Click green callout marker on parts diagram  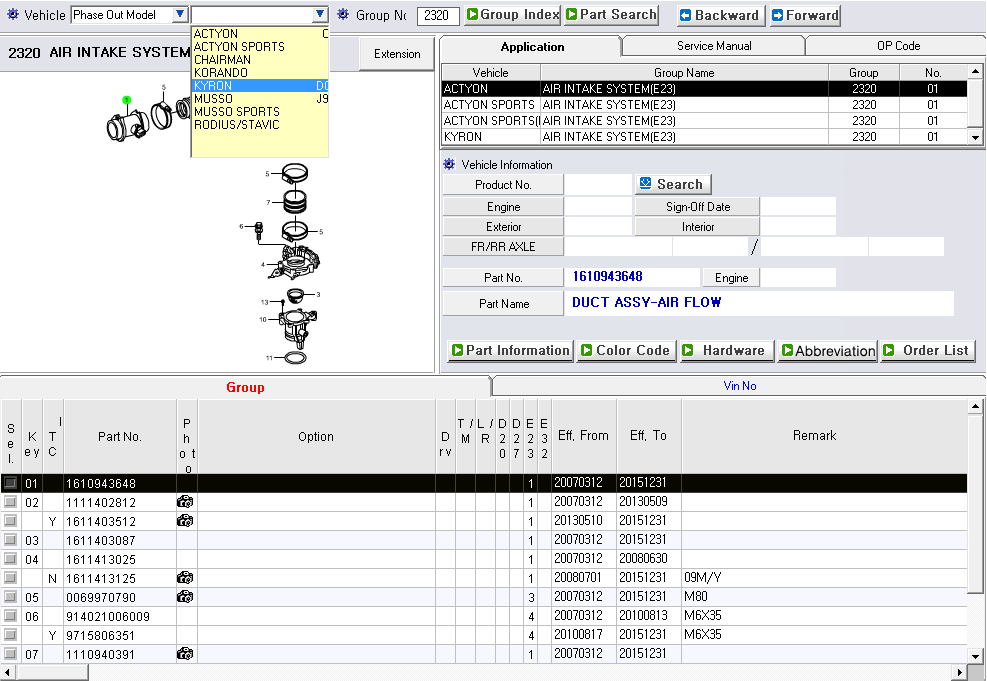[127, 100]
